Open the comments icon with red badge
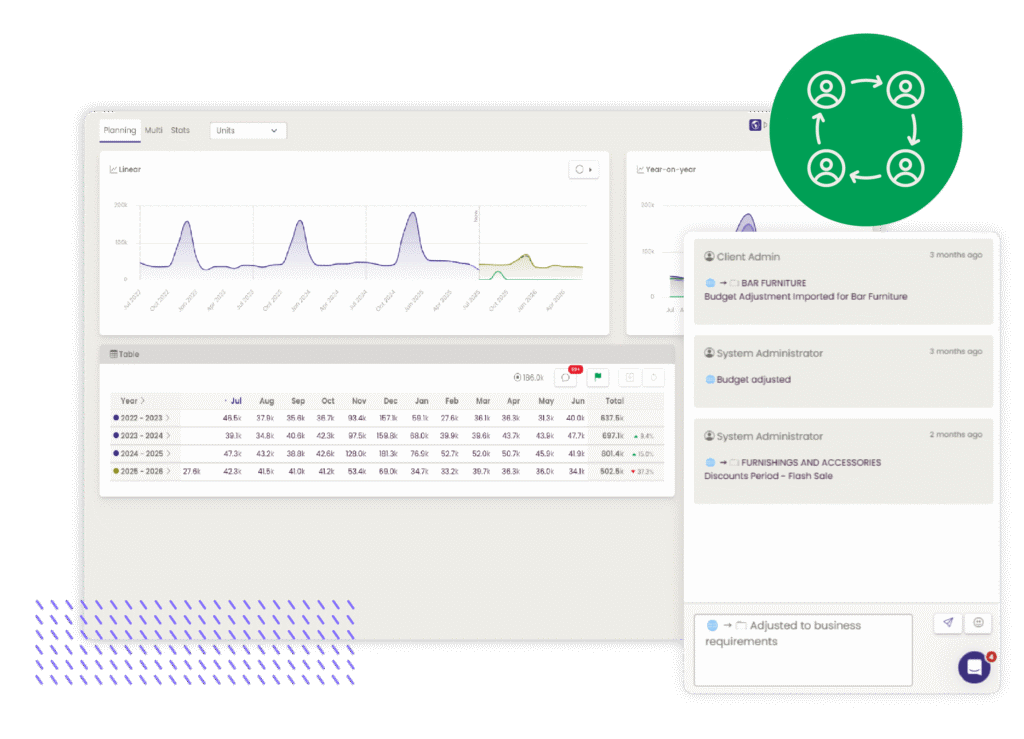 click(566, 377)
